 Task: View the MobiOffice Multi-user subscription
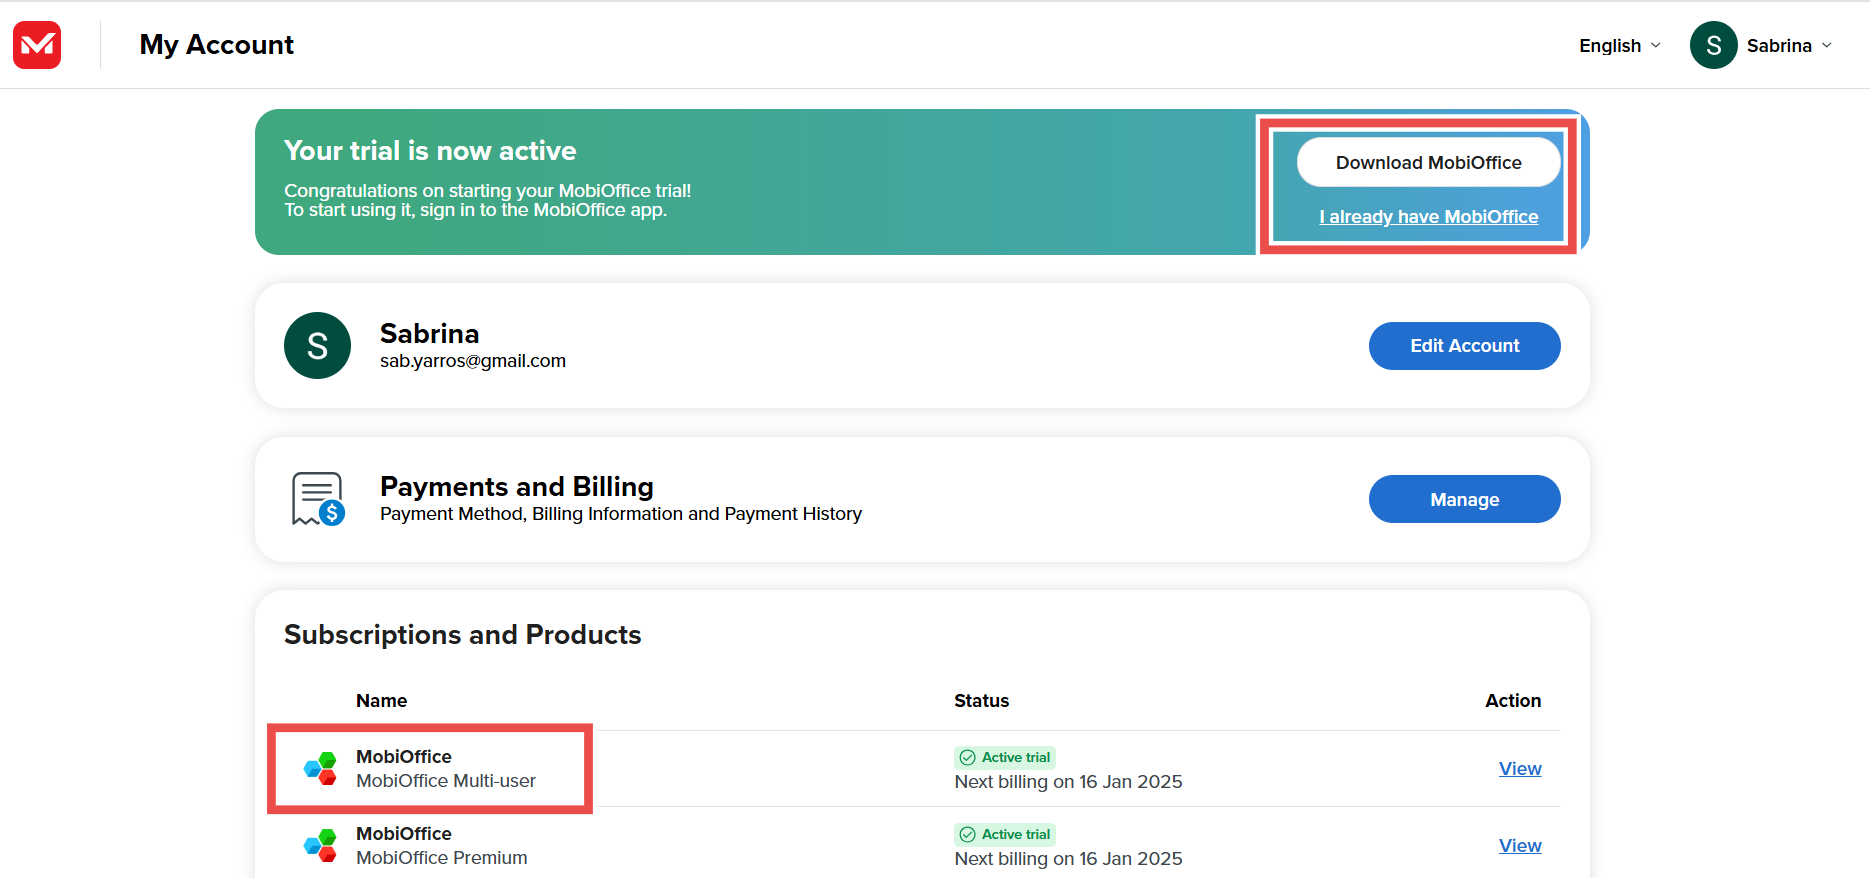[1519, 768]
